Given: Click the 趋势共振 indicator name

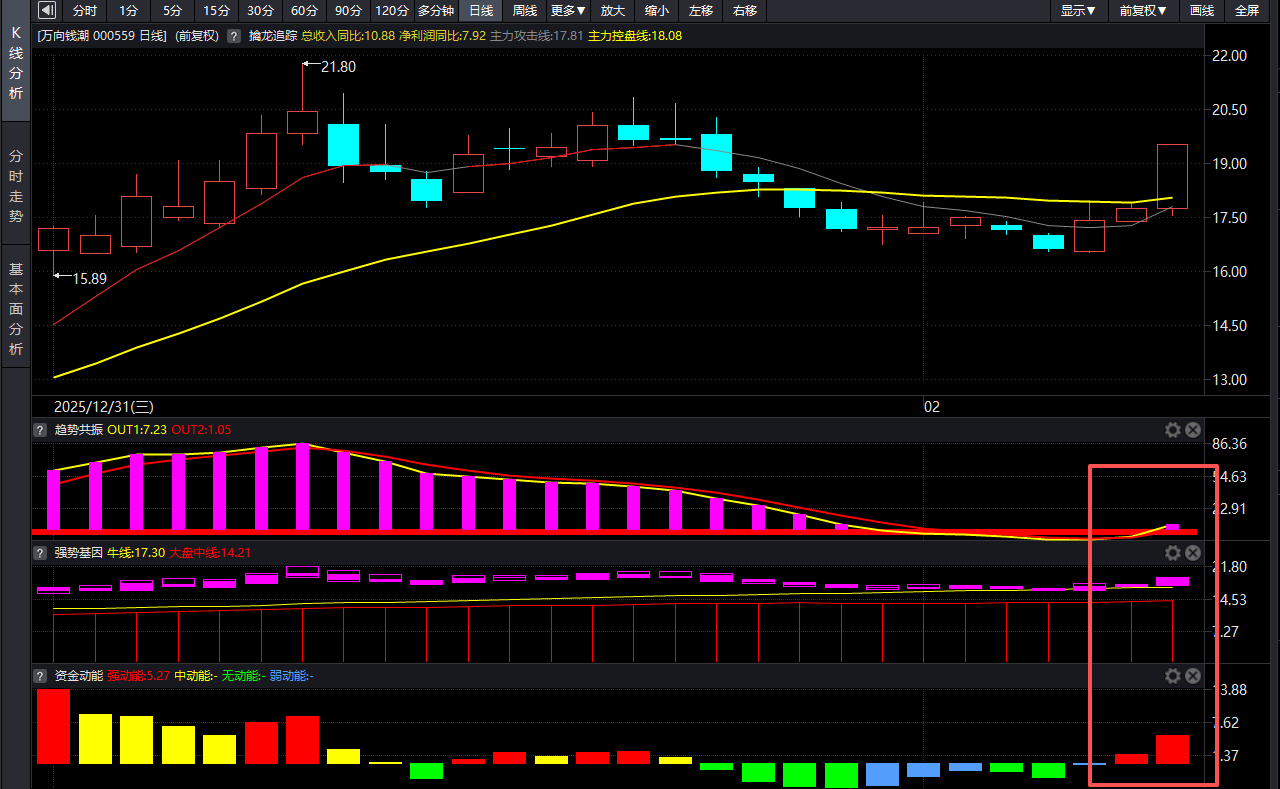Looking at the screenshot, I should click(78, 430).
